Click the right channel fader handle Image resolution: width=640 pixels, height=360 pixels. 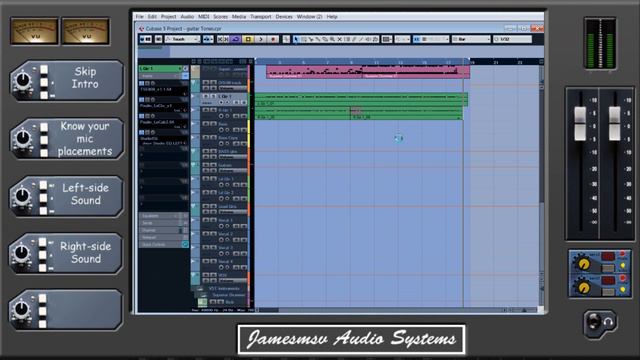click(615, 124)
